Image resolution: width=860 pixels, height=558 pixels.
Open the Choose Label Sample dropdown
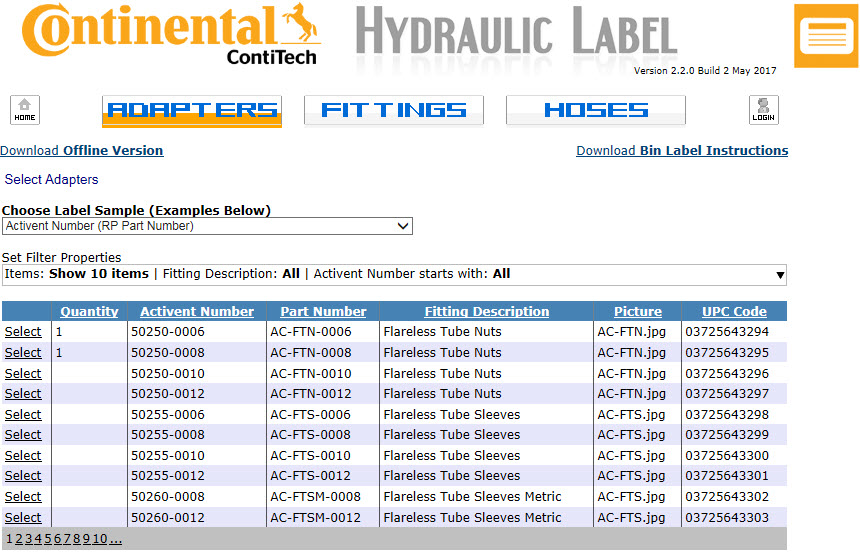[x=207, y=226]
